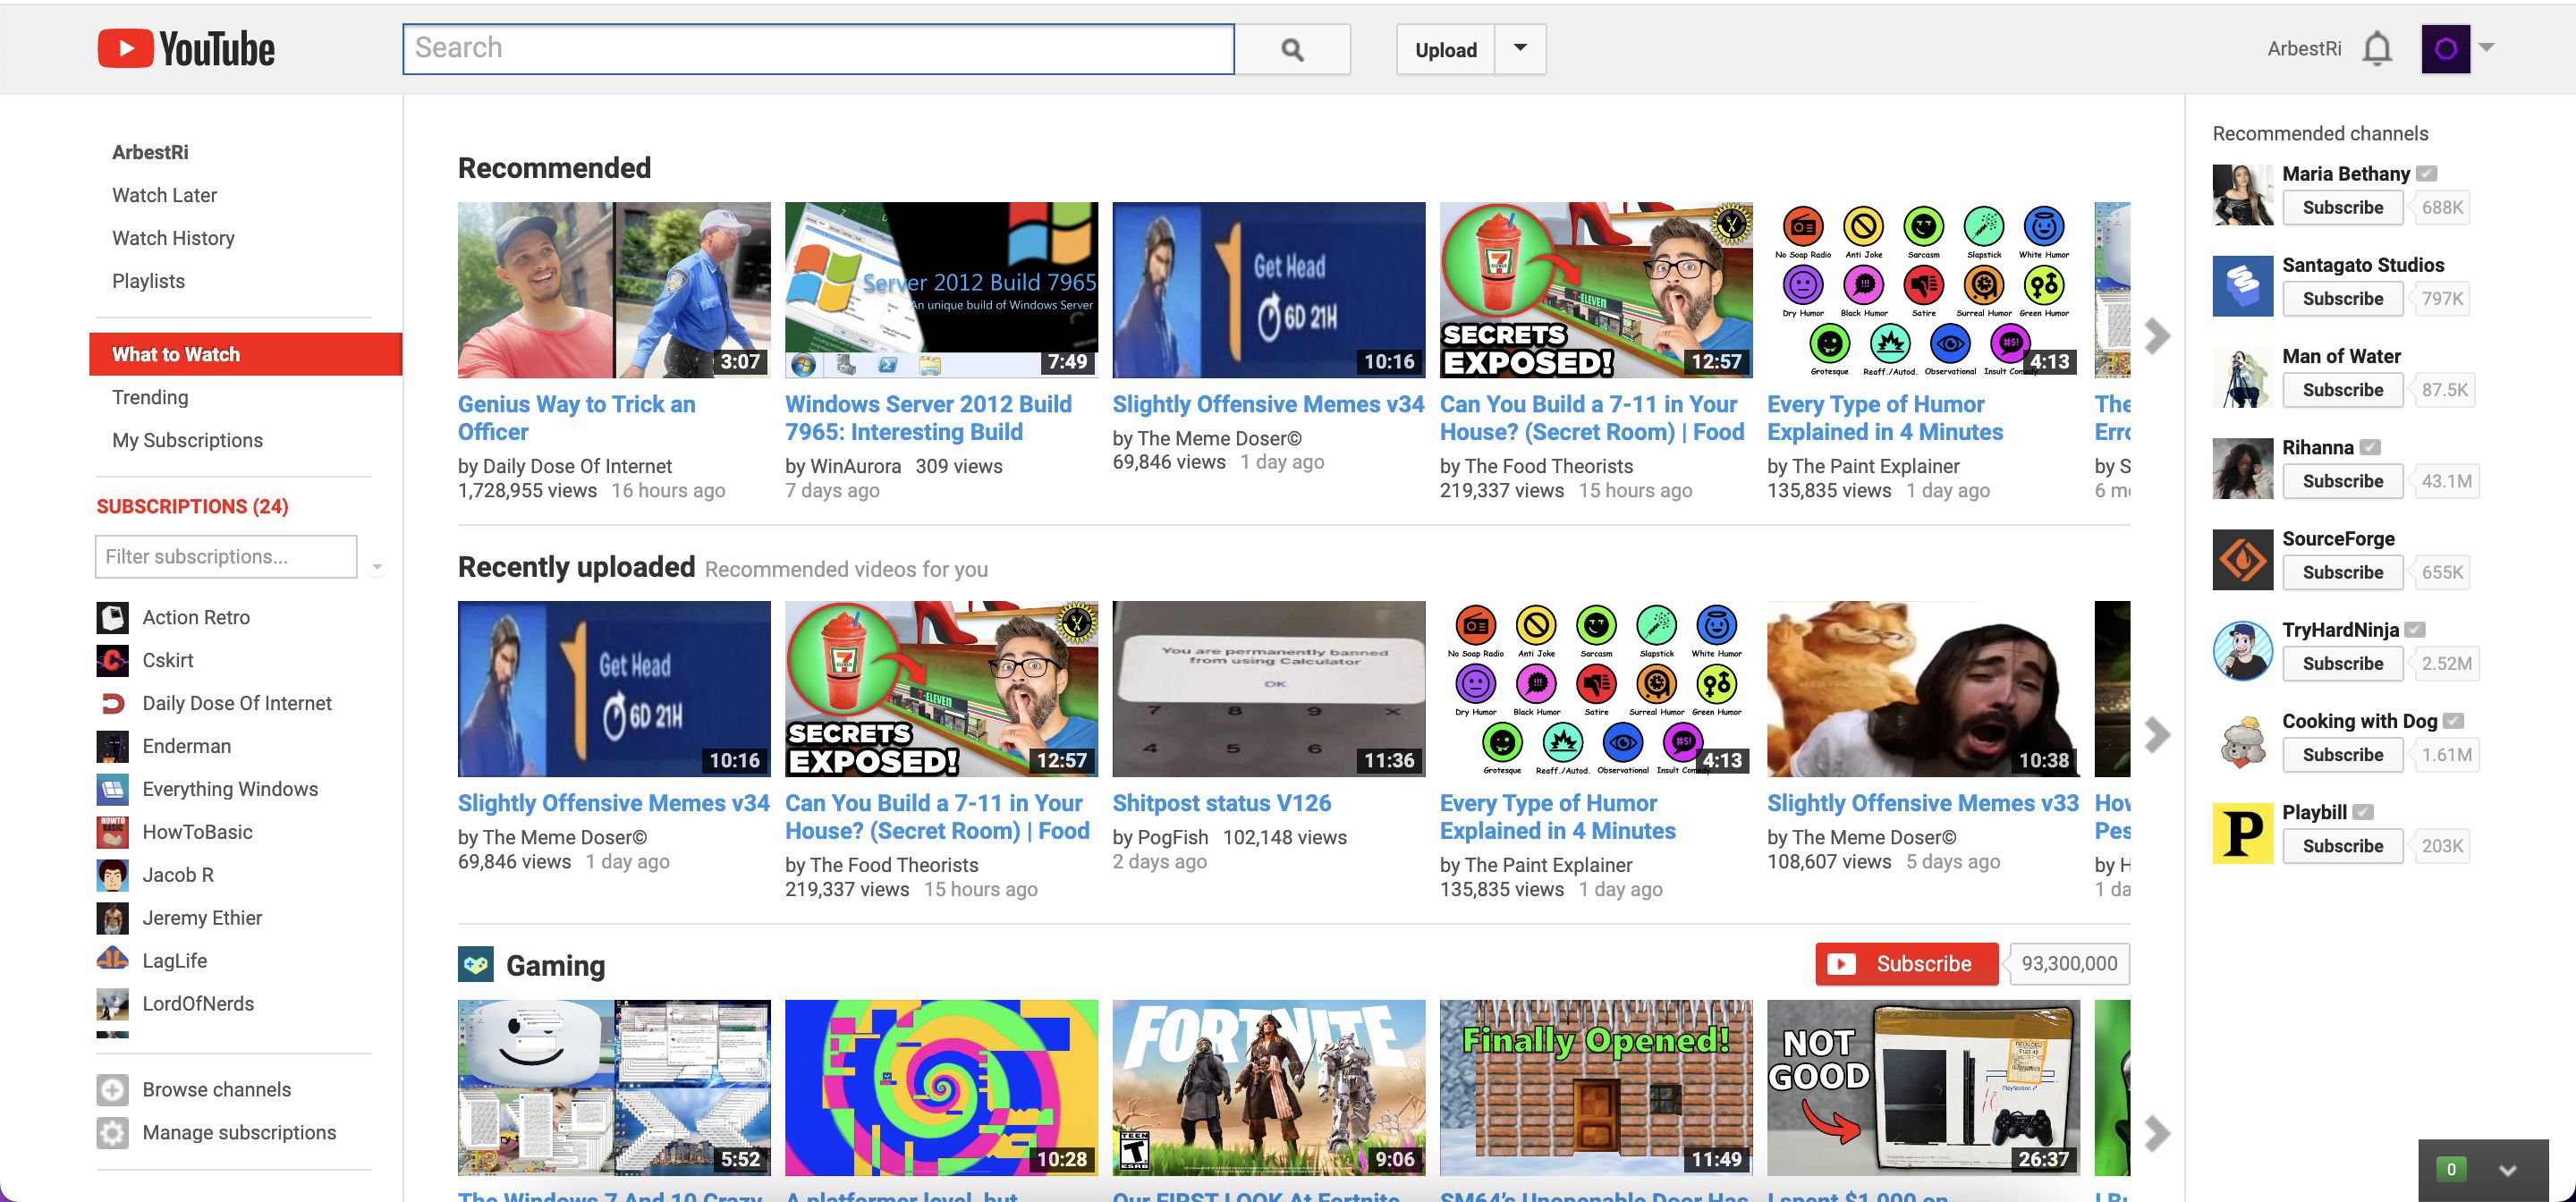Show next Recently uploaded videos arrow
This screenshot has width=2576, height=1202.
coord(2157,735)
